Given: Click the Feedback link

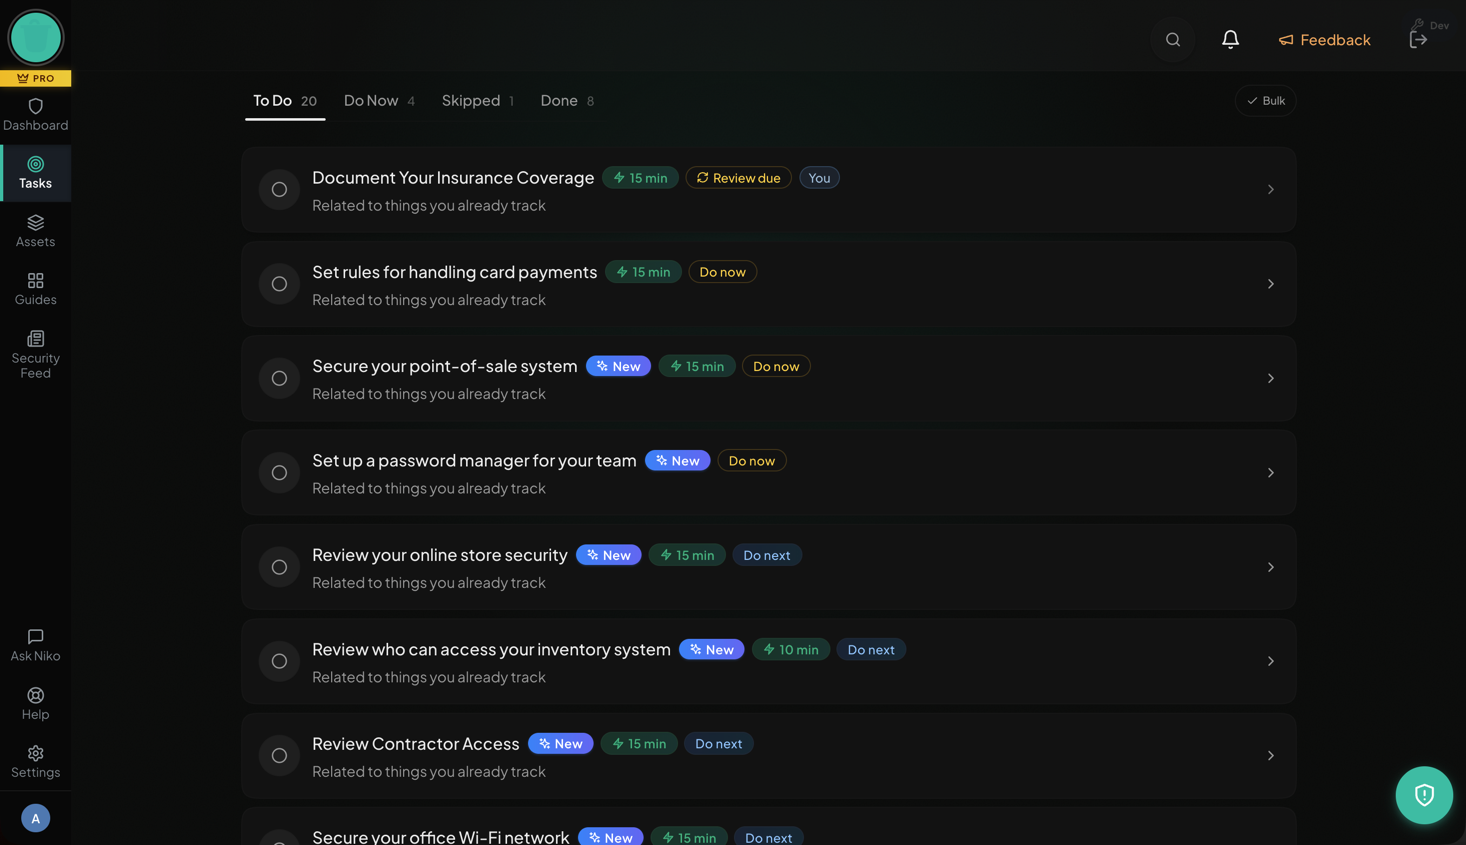Looking at the screenshot, I should coord(1324,40).
